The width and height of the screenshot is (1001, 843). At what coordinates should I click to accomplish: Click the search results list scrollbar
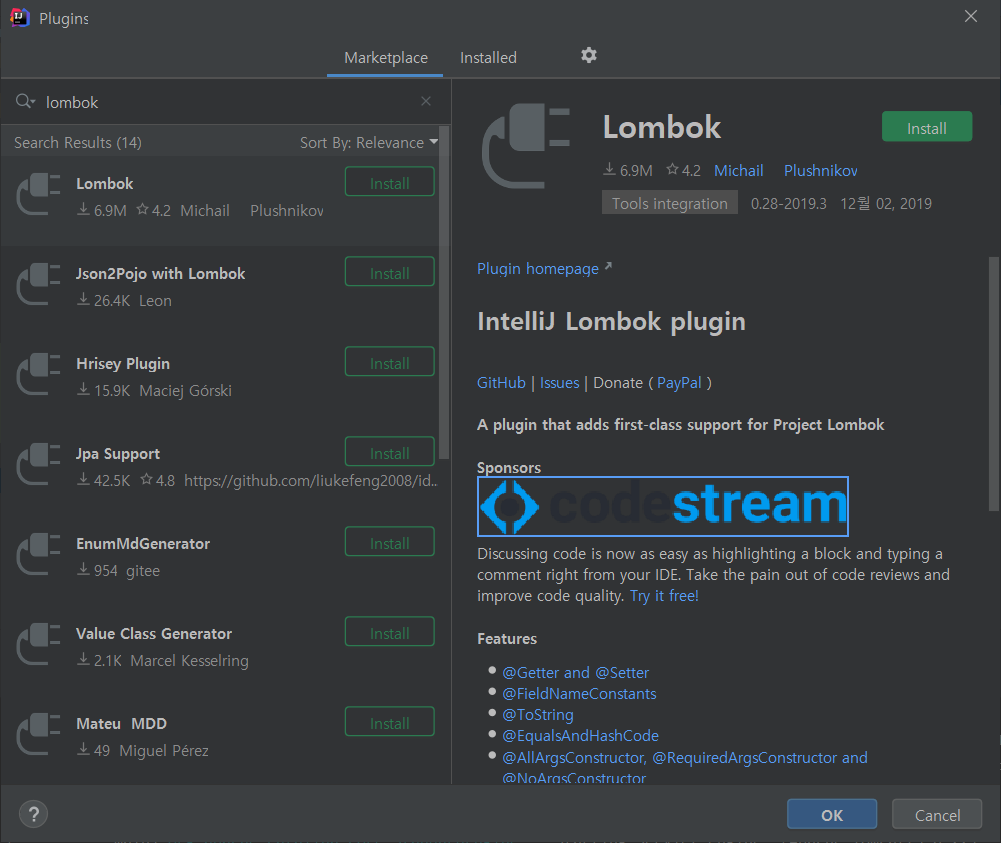point(444,292)
